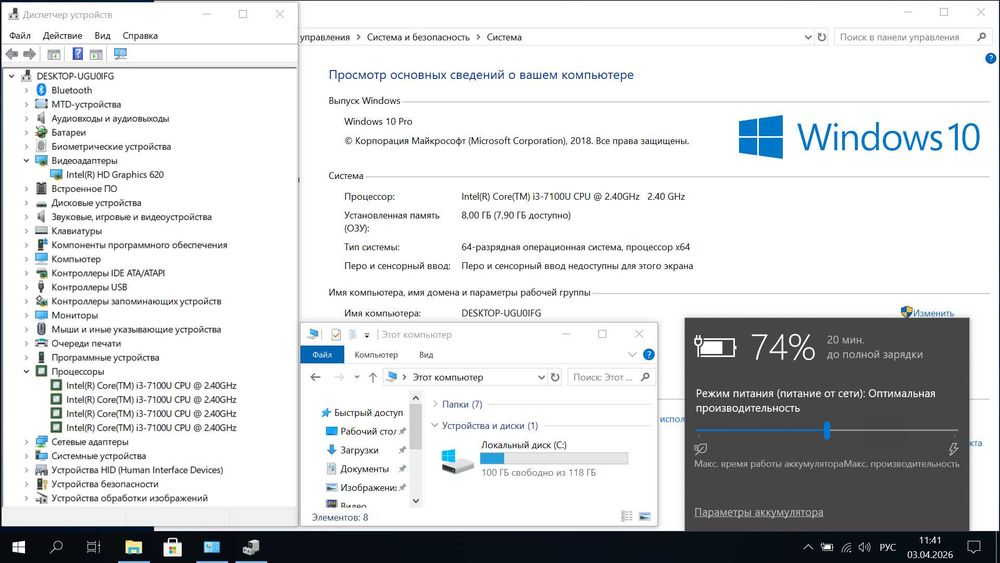Click the Refresh icon in Control Panel address bar
Viewport: 1000px width, 563px height.
click(821, 37)
